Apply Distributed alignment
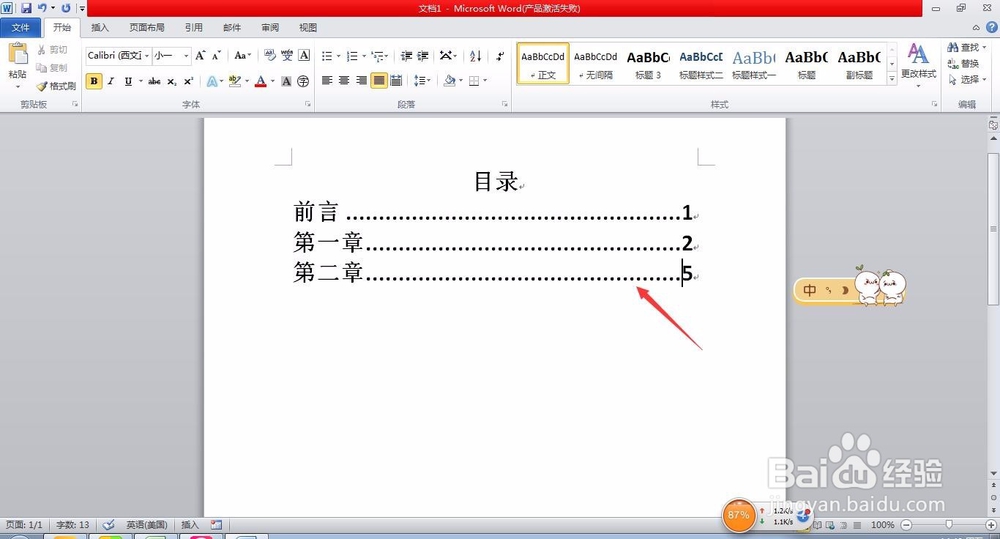 [x=396, y=80]
